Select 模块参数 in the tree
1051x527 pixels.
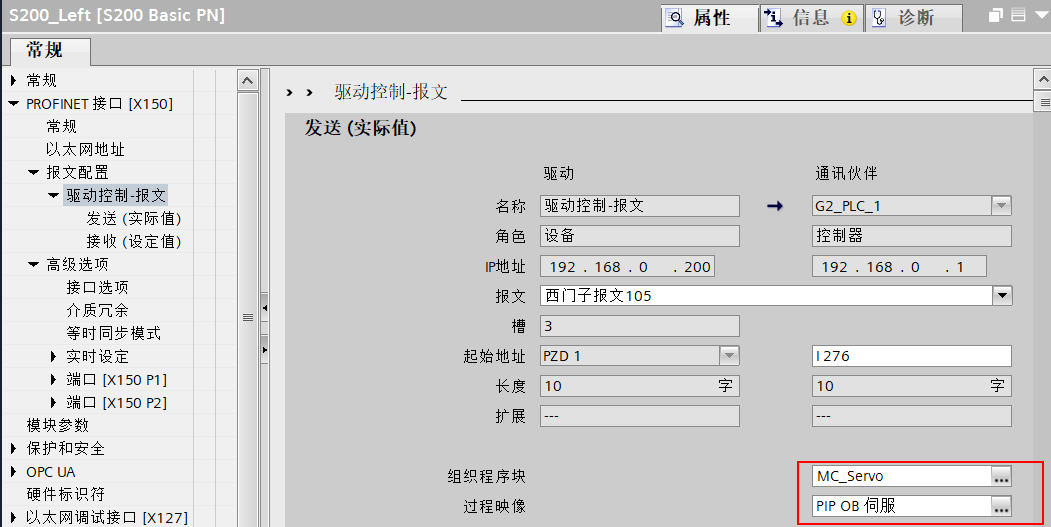(57, 425)
